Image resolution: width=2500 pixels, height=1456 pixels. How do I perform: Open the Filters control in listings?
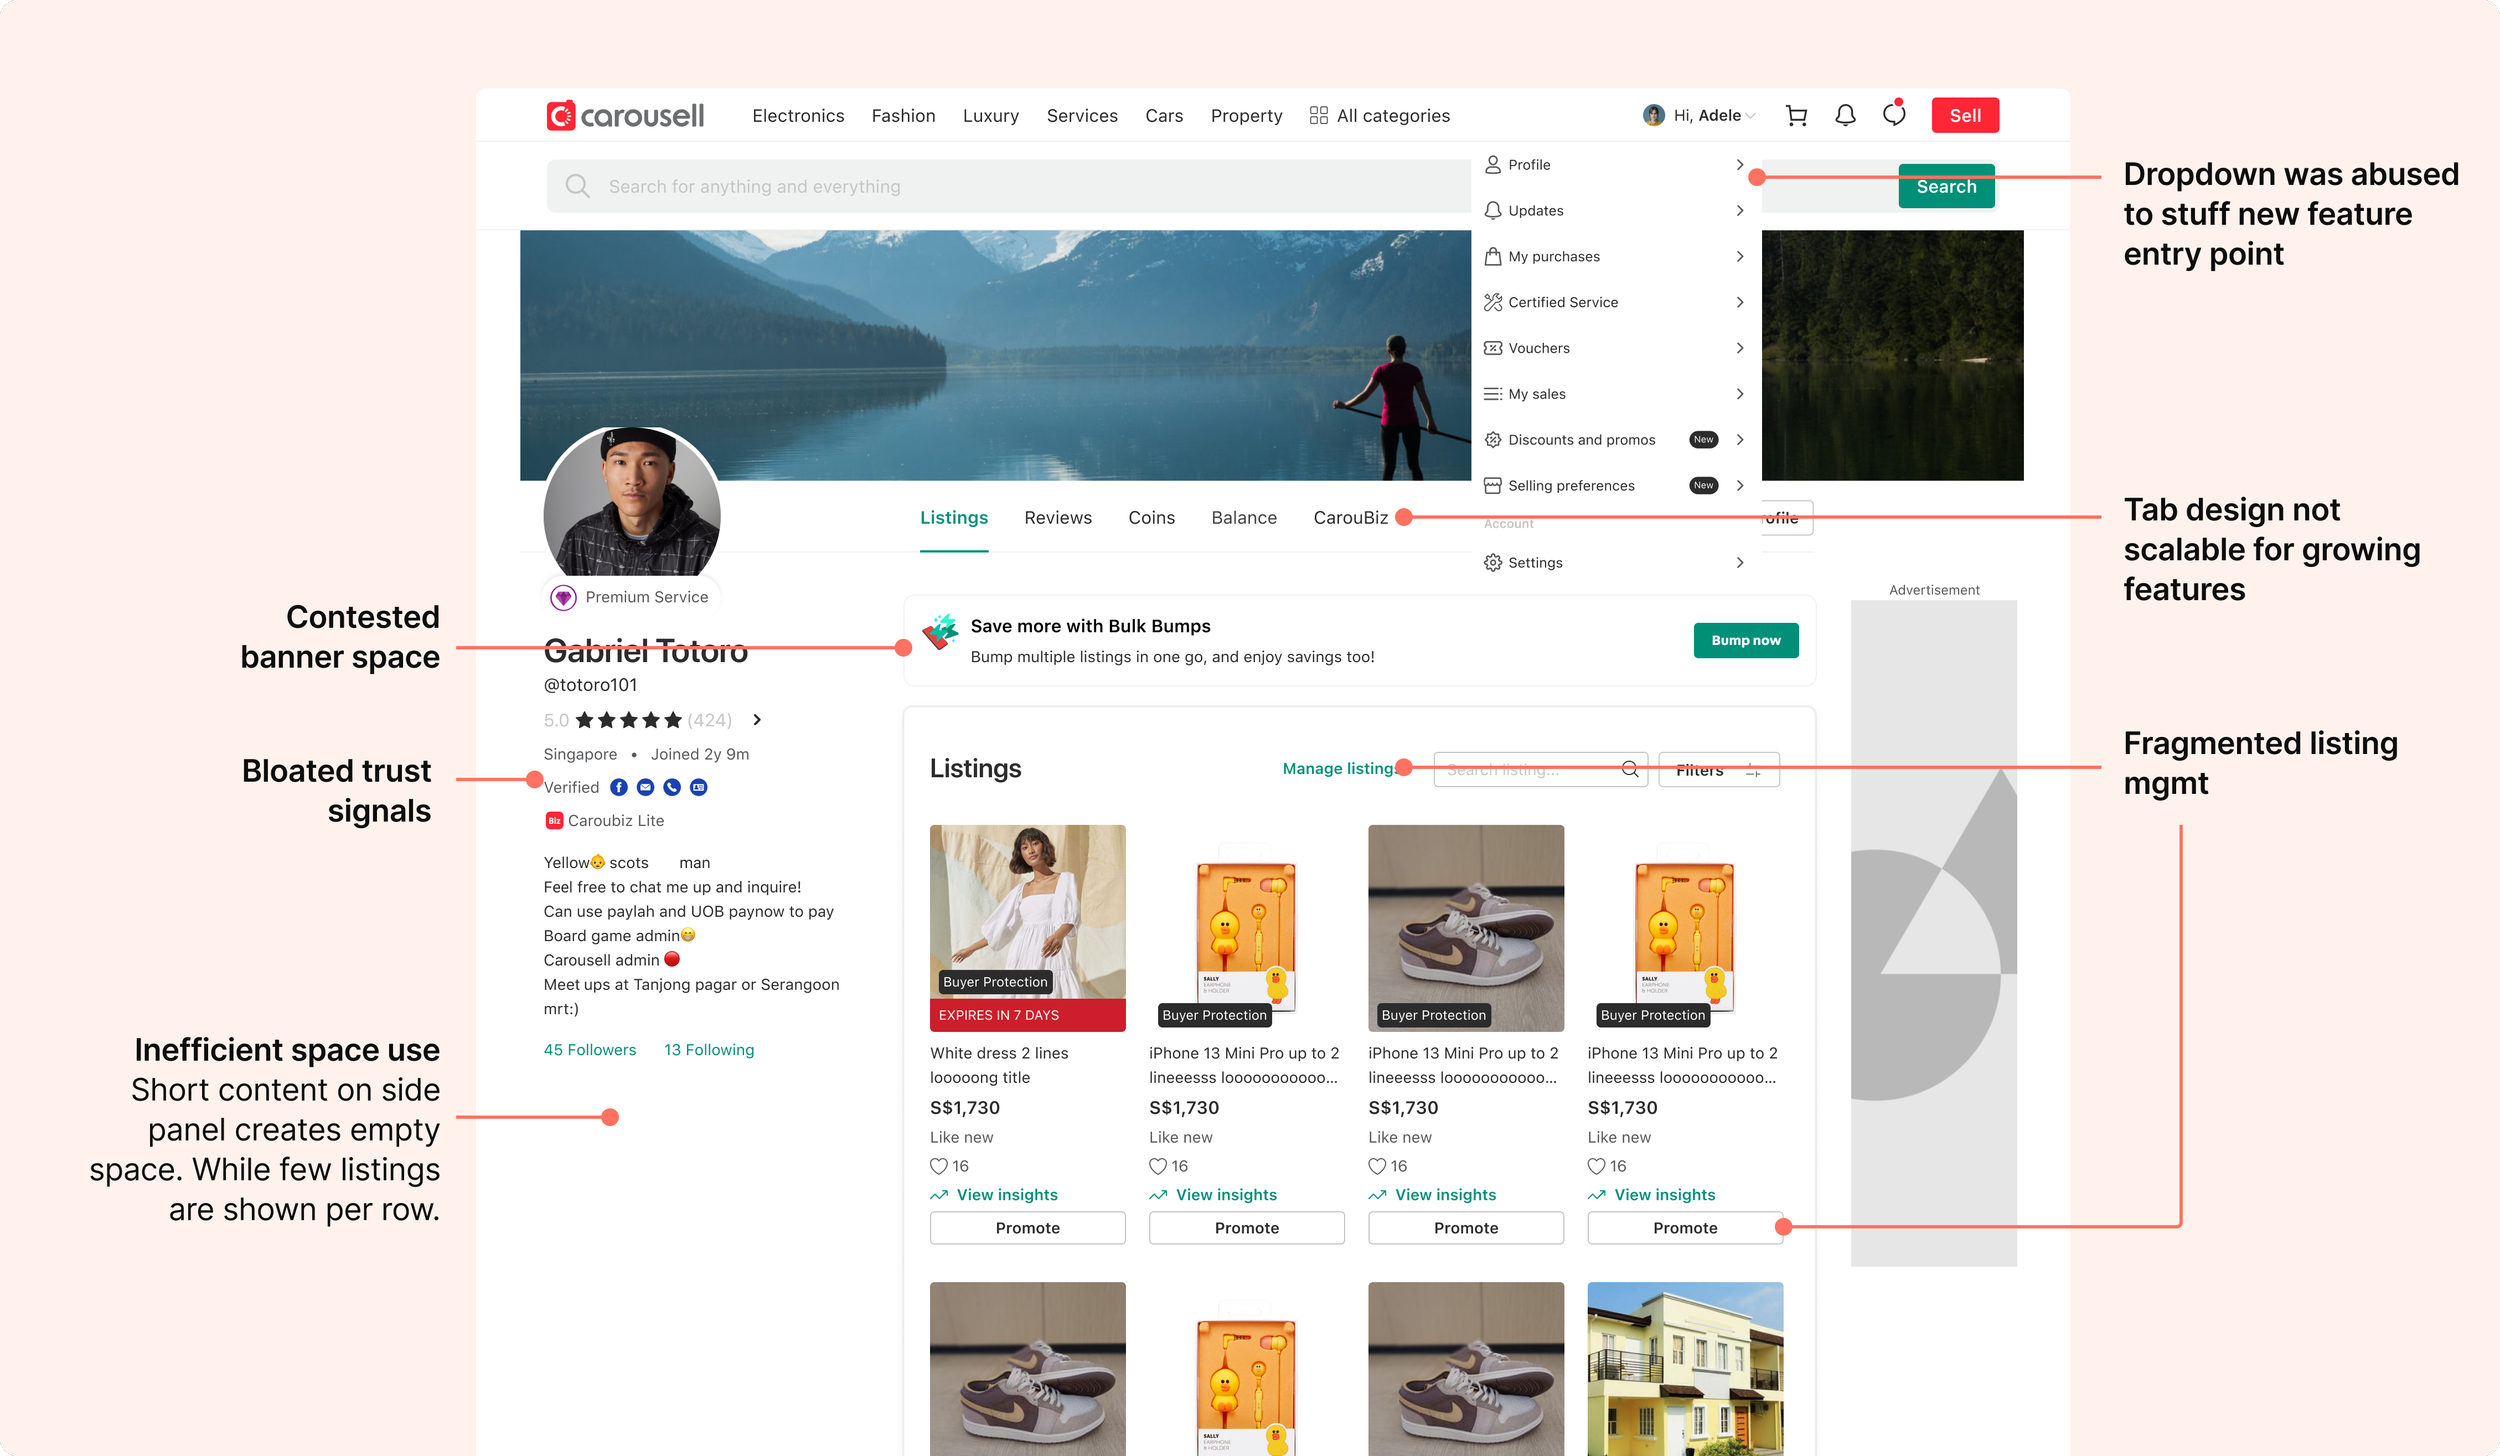click(x=1718, y=770)
